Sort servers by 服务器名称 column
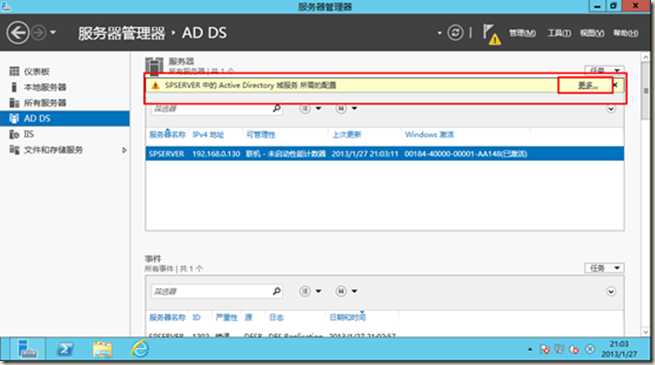 [x=167, y=134]
